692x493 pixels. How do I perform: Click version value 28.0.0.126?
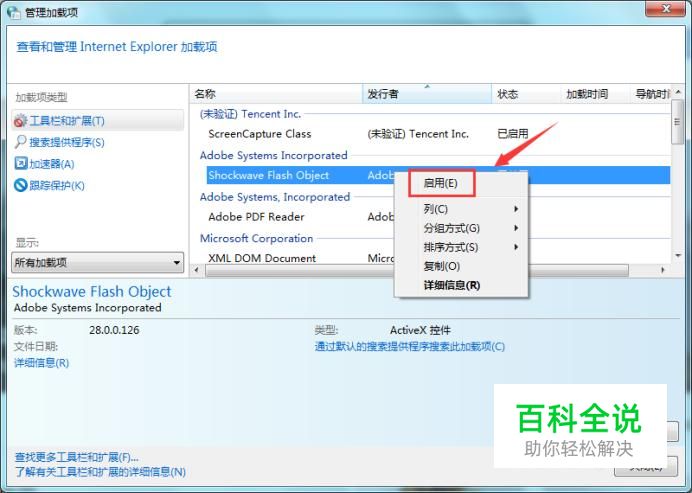coord(114,330)
